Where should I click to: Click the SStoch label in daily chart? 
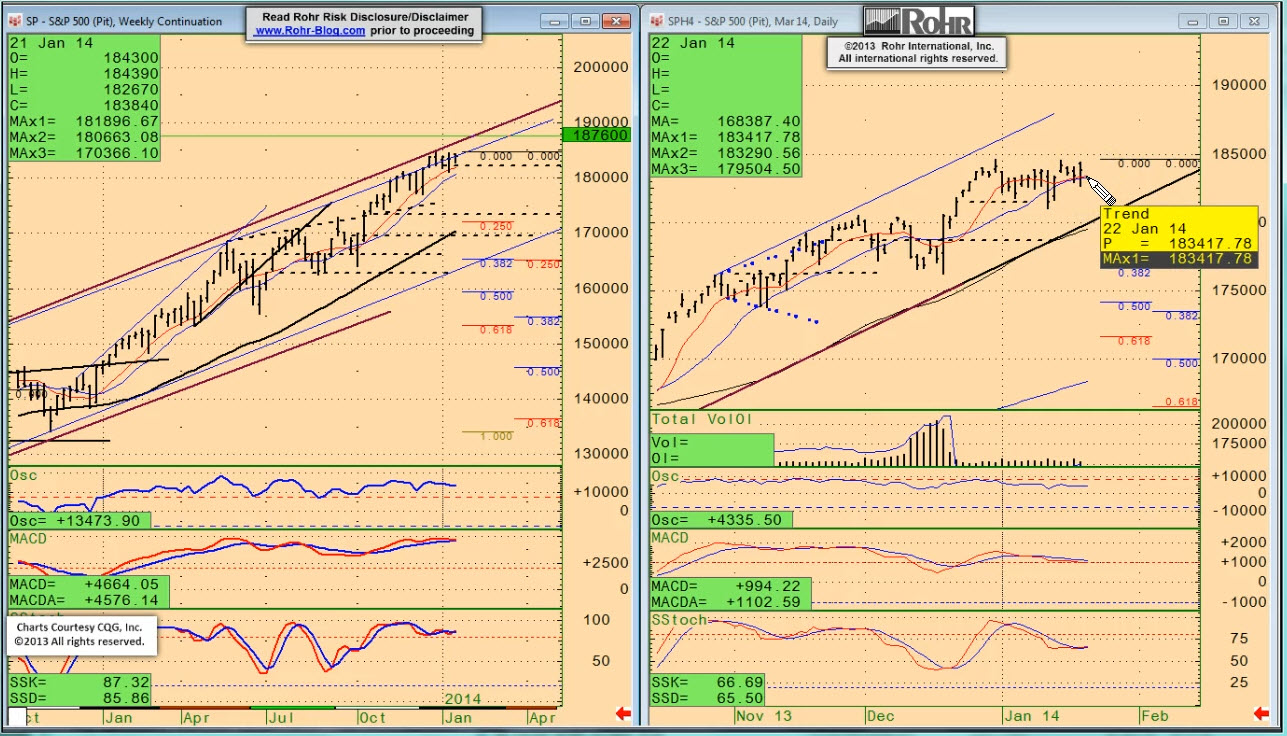coord(679,620)
